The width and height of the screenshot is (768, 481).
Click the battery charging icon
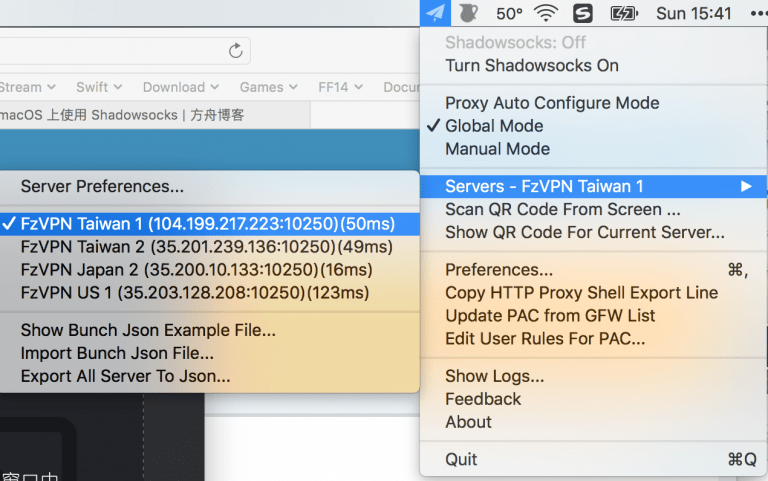(624, 13)
